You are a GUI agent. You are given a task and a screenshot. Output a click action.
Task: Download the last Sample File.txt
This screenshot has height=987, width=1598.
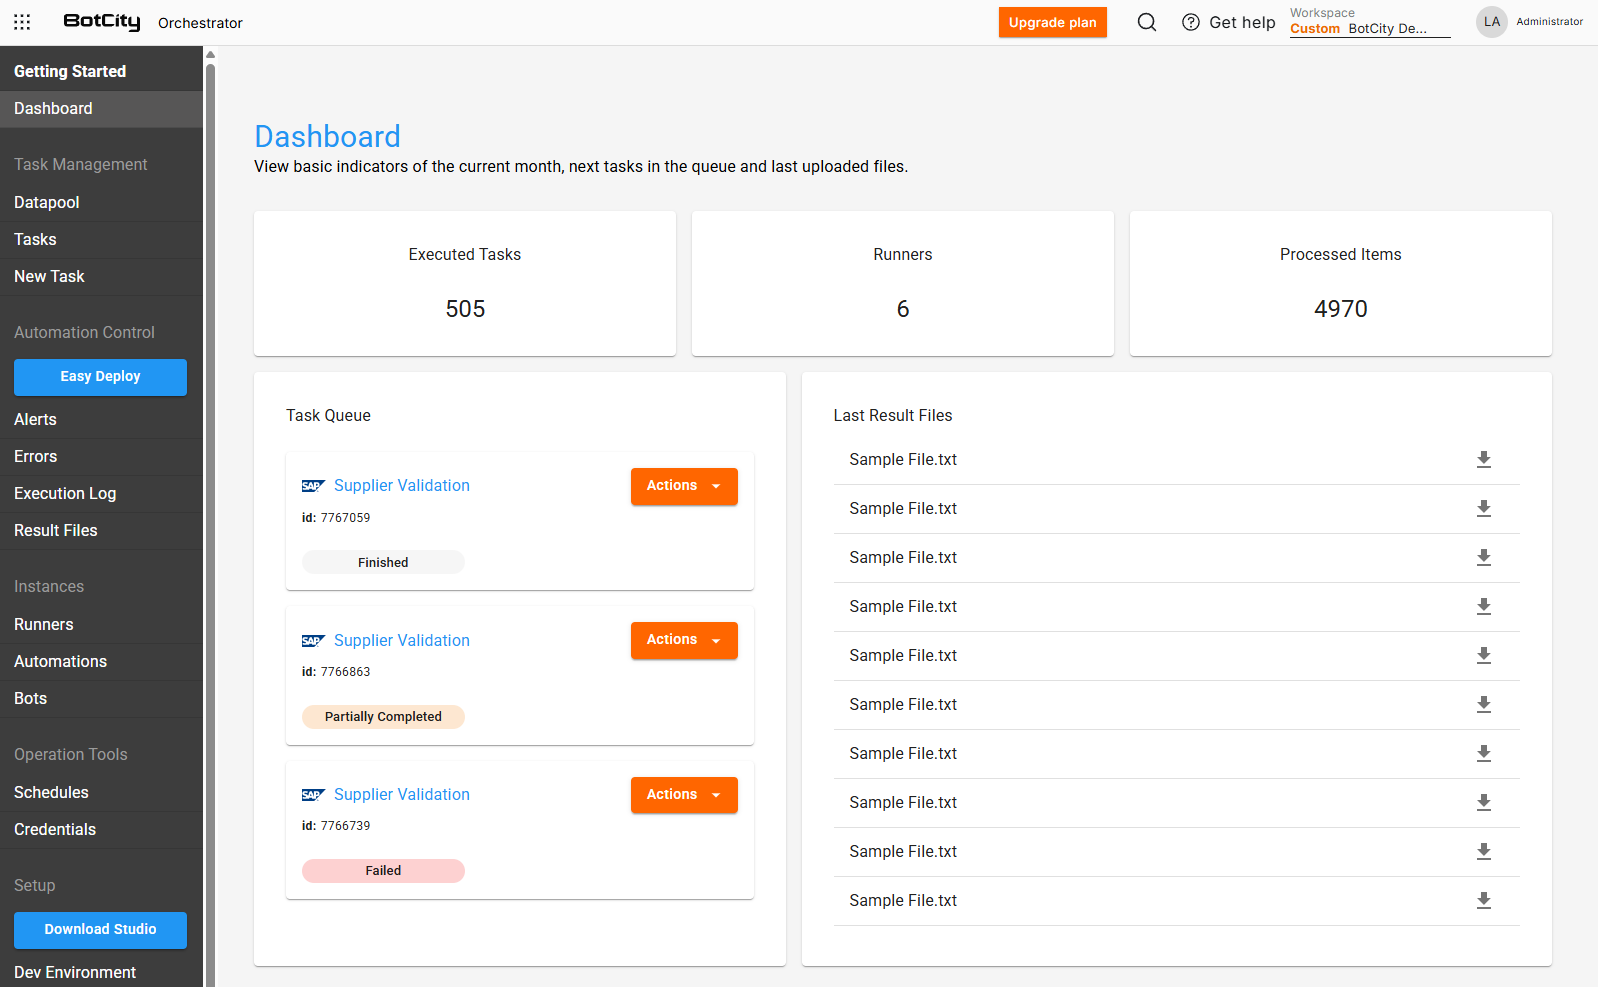(1484, 900)
